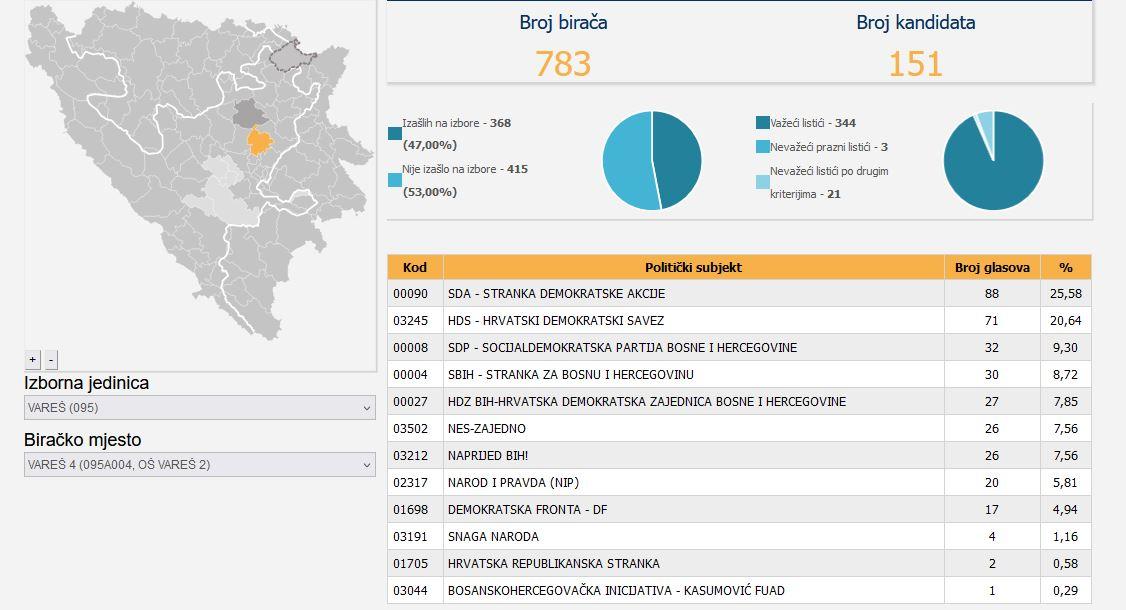Click code 01705 in the Kod column
1126x610 pixels.
point(410,563)
